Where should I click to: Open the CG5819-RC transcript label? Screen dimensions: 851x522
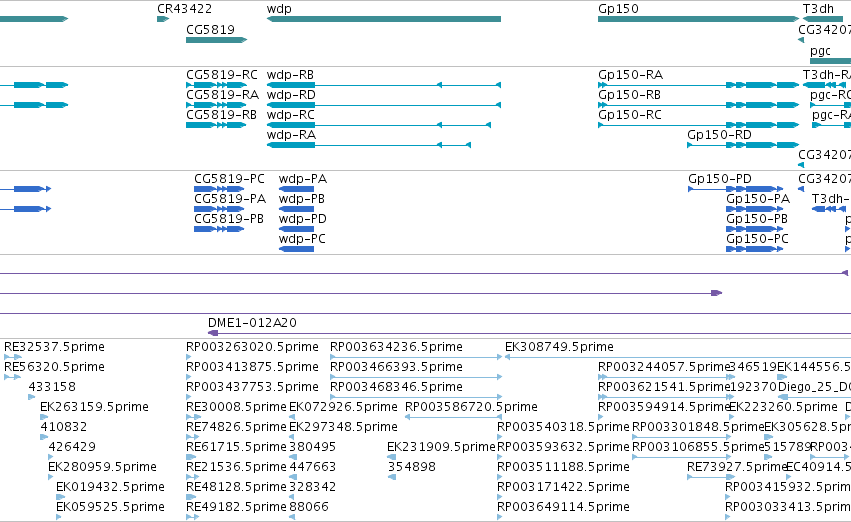[222, 74]
